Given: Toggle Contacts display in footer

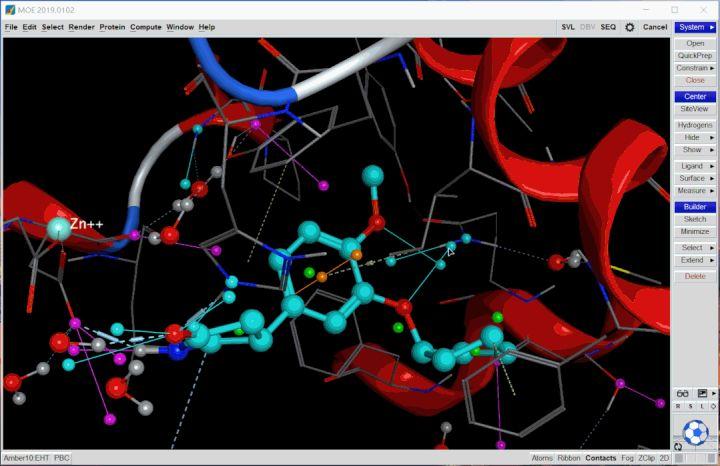Looking at the screenshot, I should tap(601, 458).
